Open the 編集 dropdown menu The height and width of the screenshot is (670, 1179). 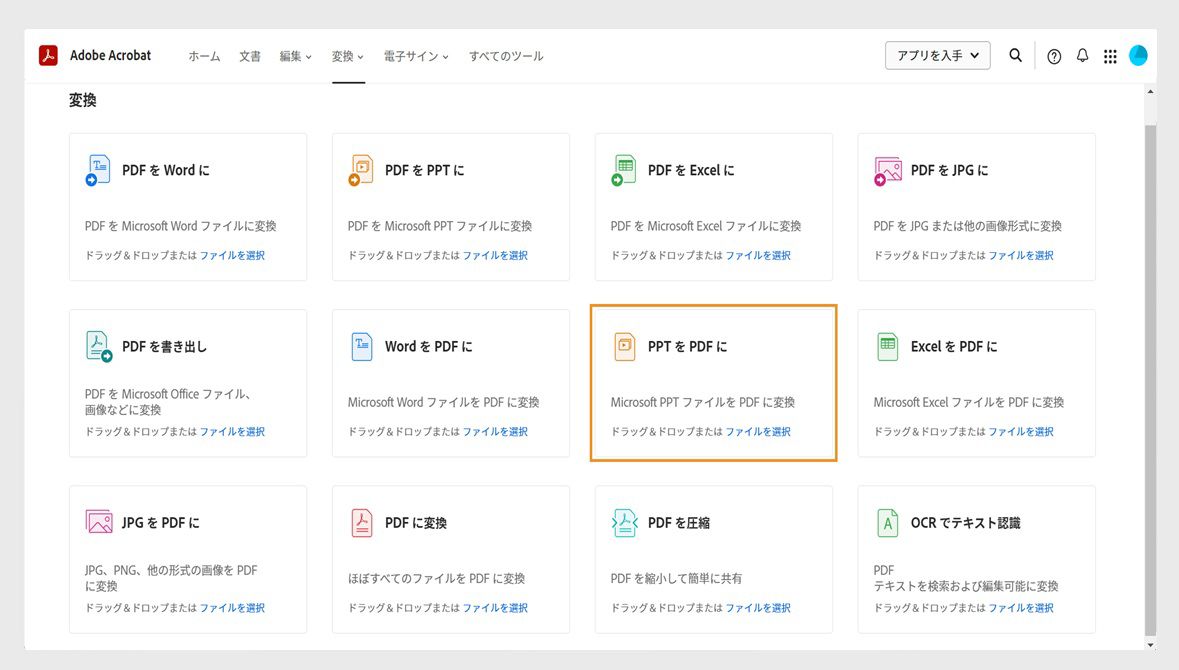[x=294, y=56]
